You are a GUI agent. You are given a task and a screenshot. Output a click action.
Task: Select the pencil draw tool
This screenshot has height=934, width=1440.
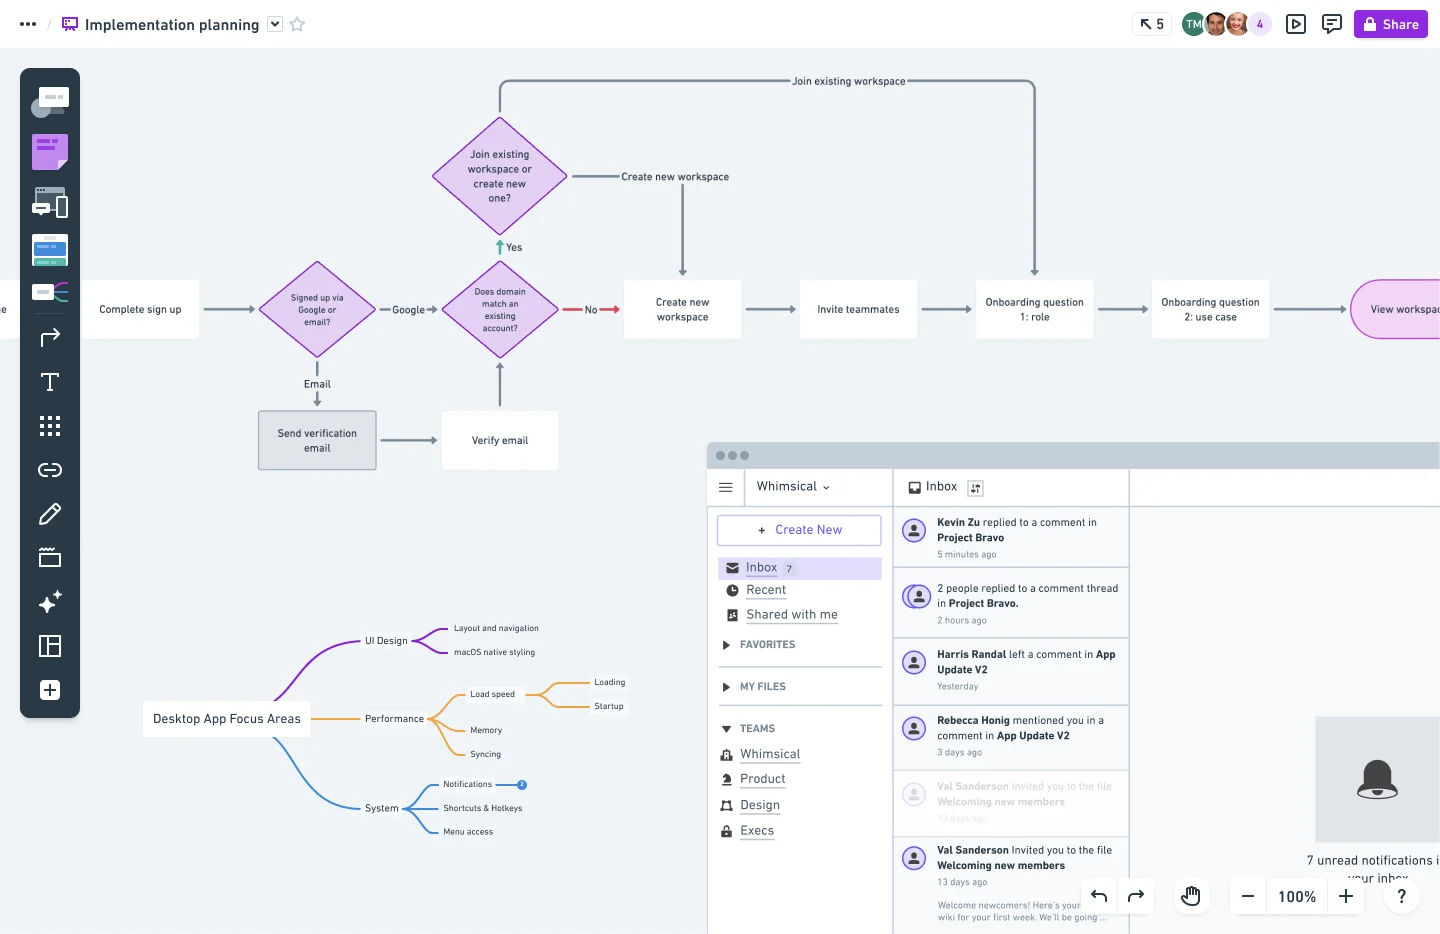(x=49, y=514)
